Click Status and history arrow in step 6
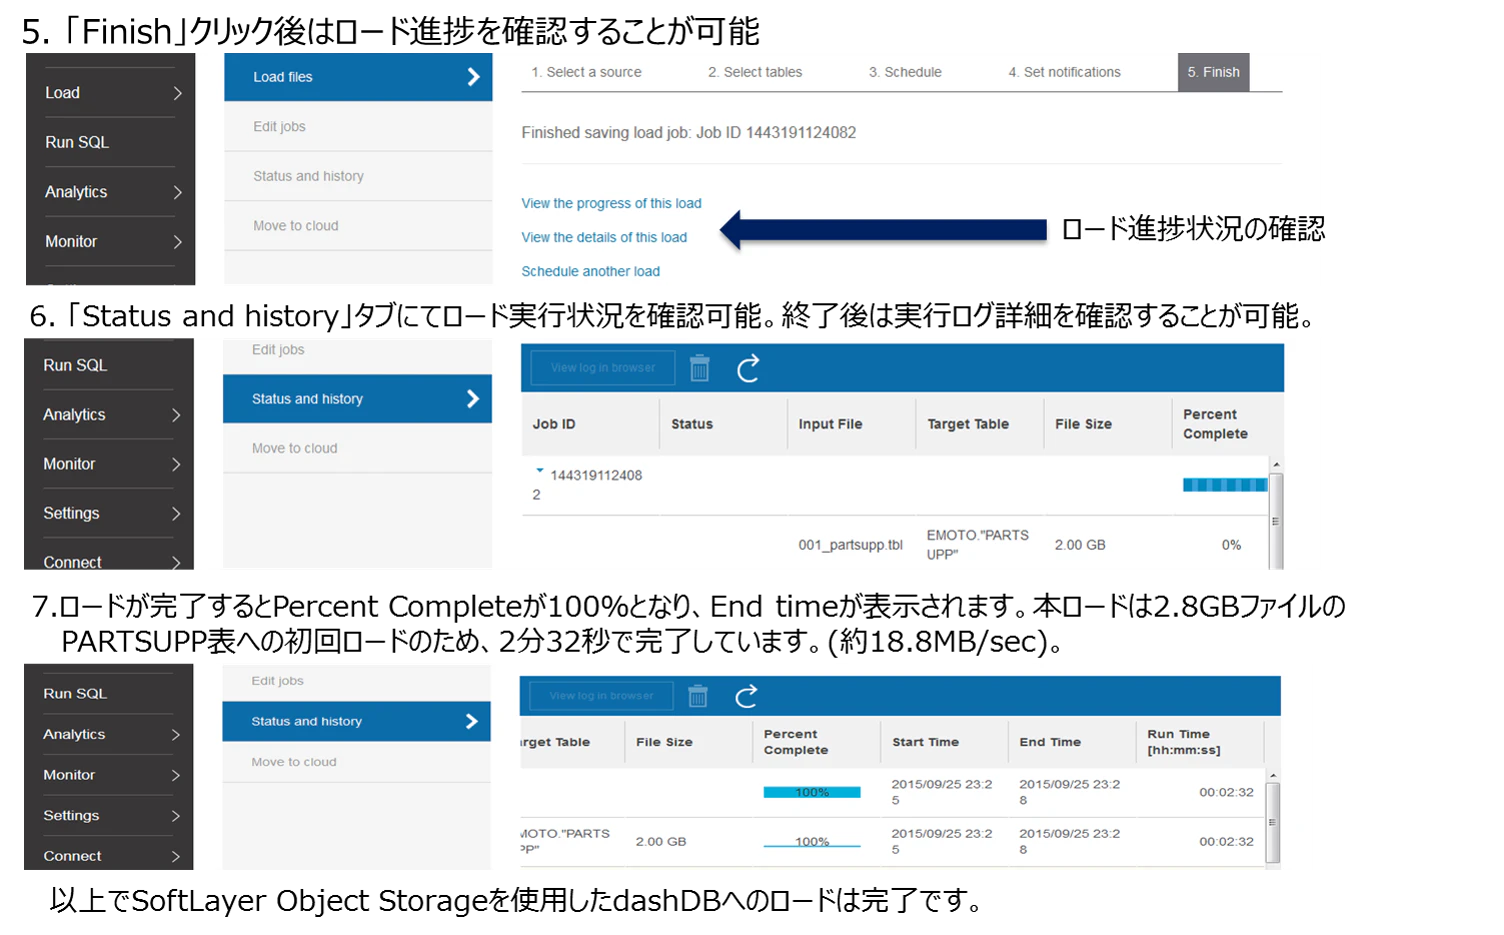The image size is (1504, 935). 473,399
